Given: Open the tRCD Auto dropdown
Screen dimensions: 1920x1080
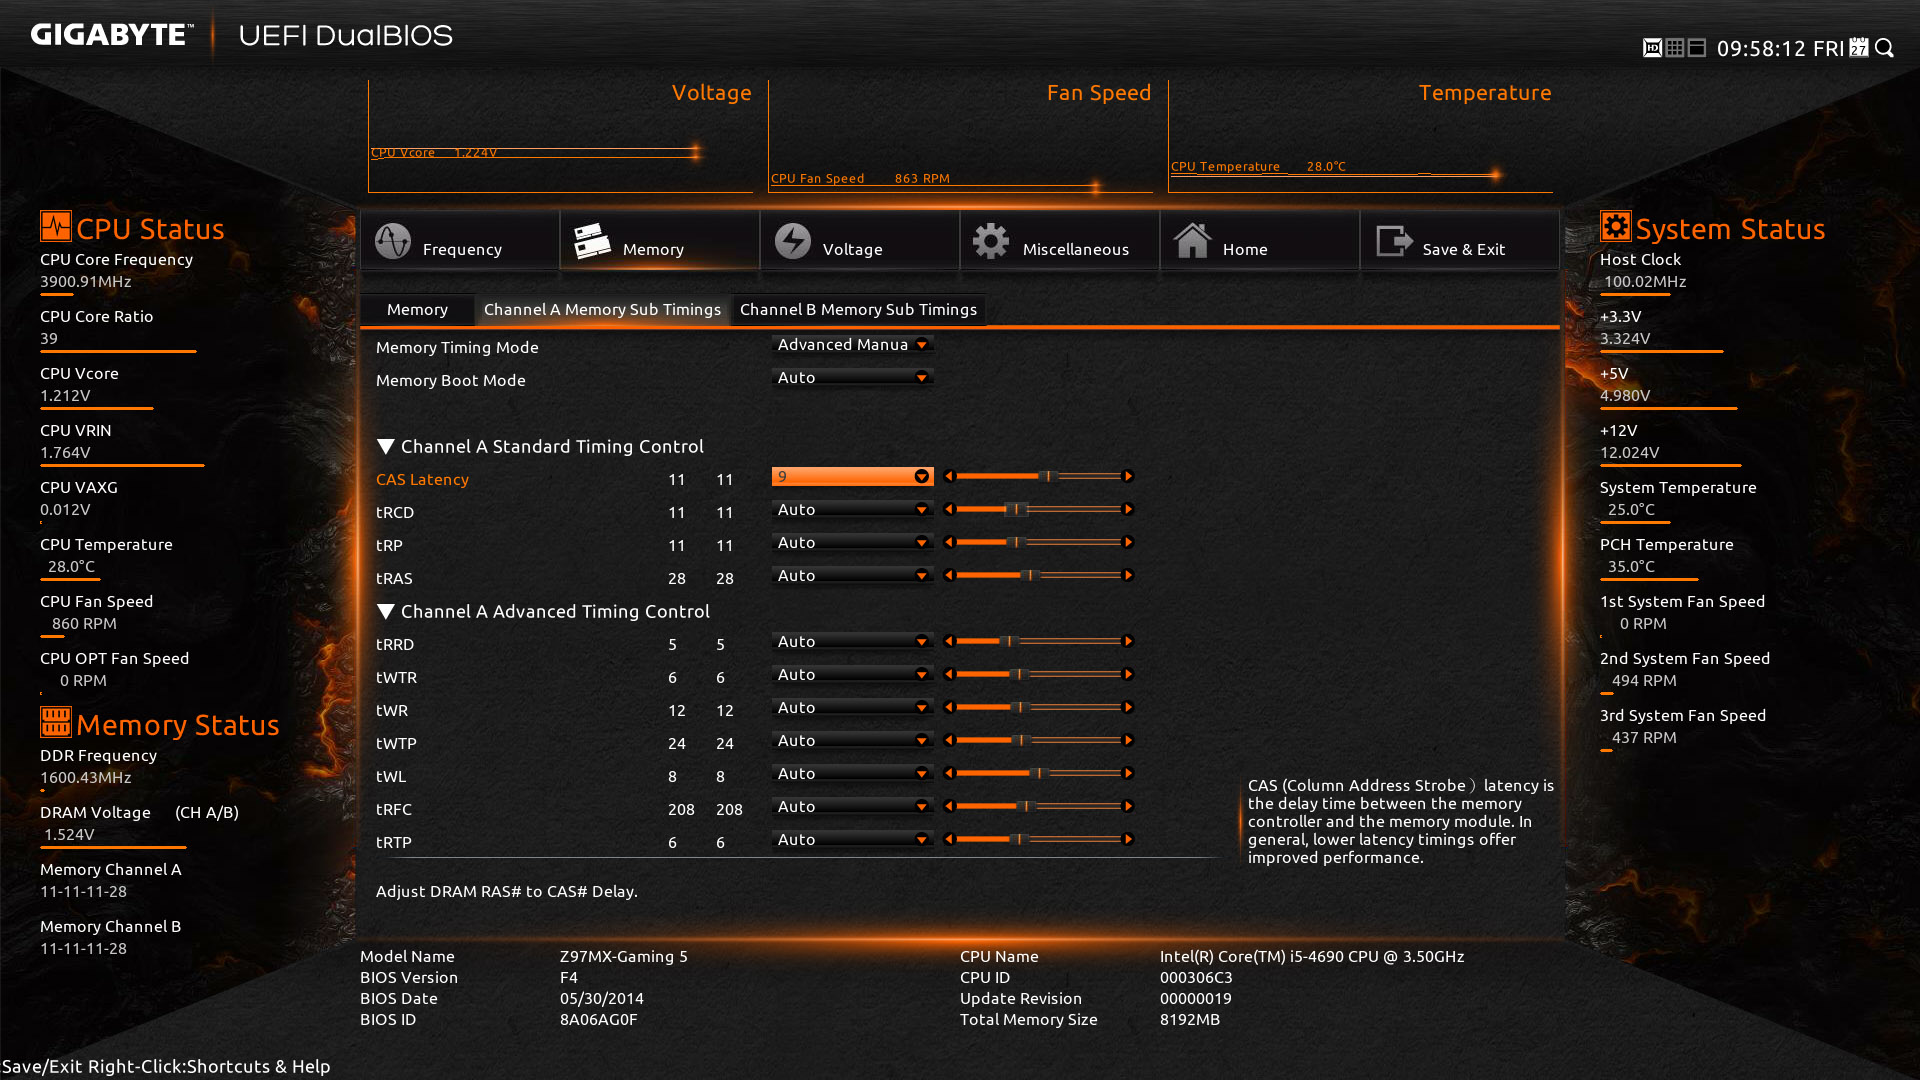Looking at the screenshot, I should 852,510.
